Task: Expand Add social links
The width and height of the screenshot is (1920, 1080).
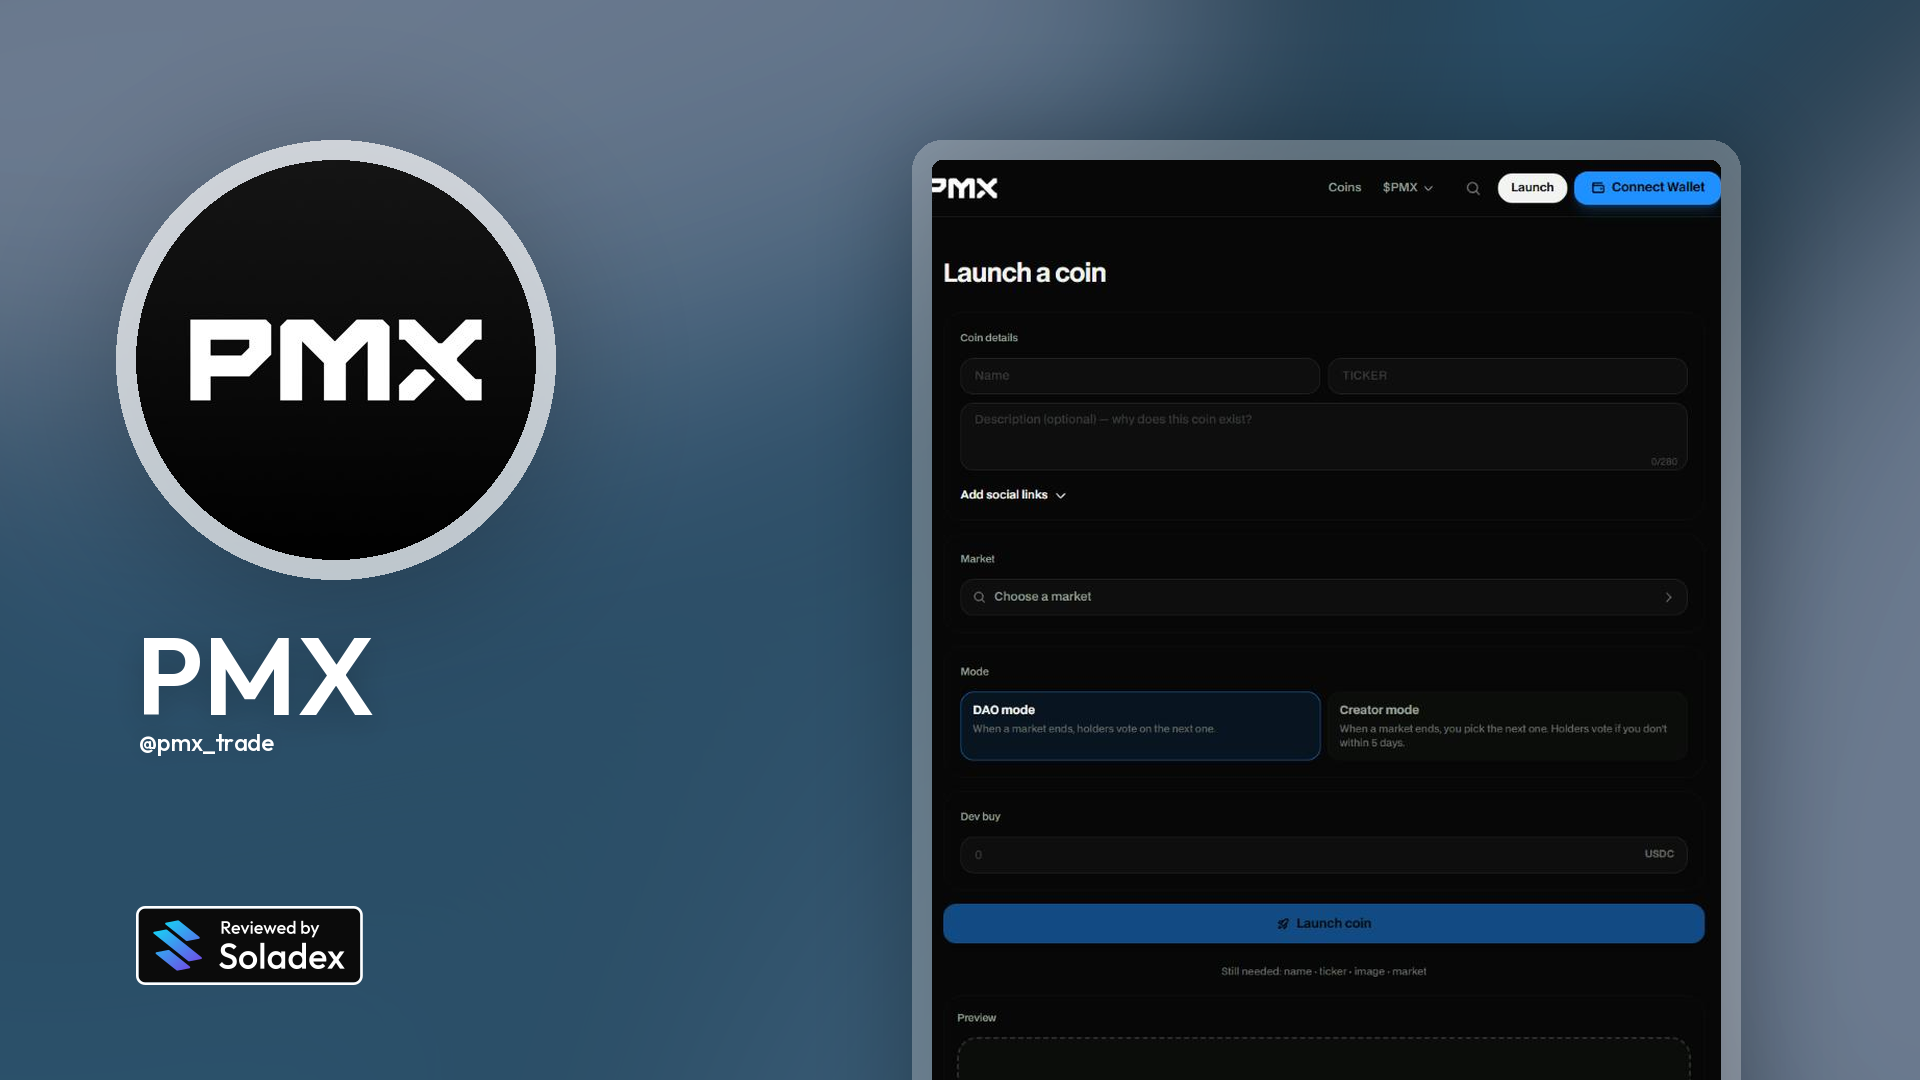Action: [x=1013, y=495]
